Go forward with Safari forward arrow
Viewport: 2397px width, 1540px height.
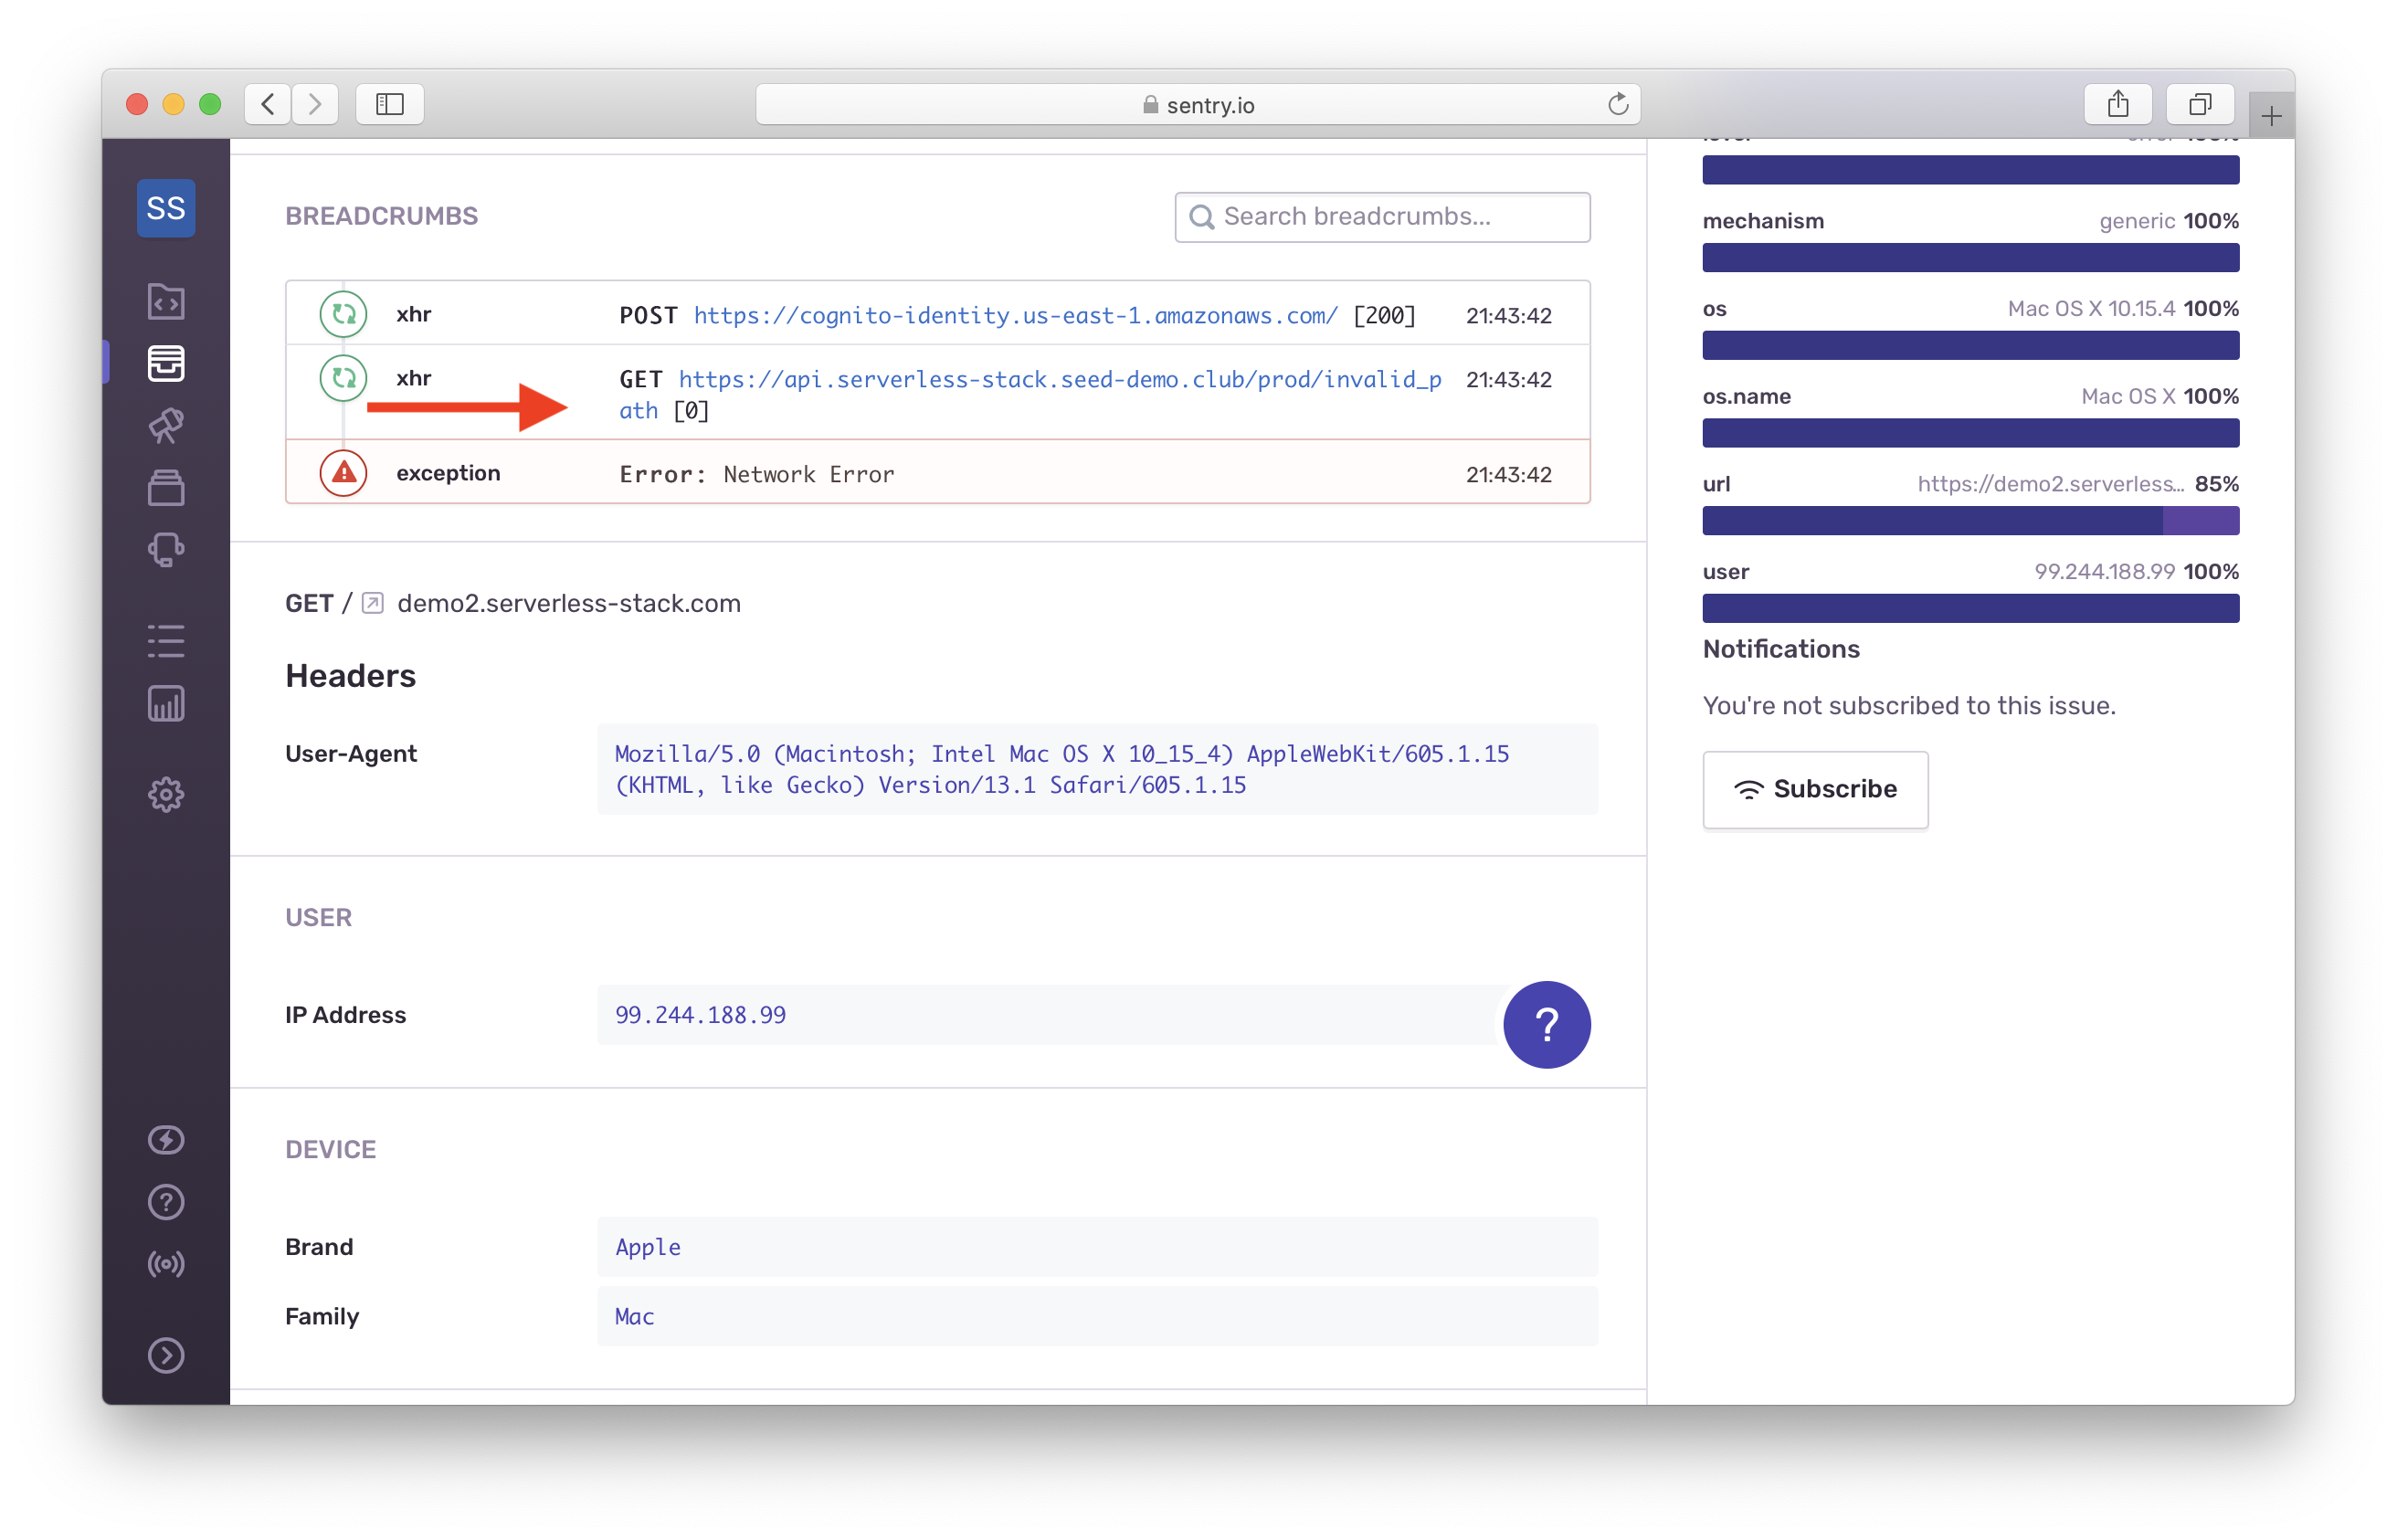pos(315,104)
